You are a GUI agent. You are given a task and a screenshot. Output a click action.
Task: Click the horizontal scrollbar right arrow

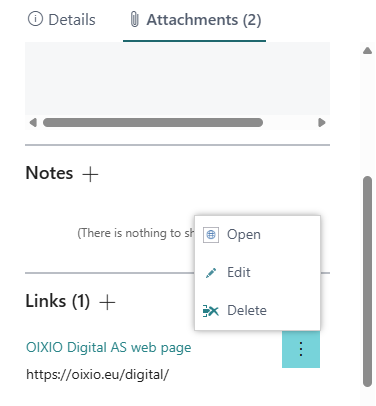[321, 123]
